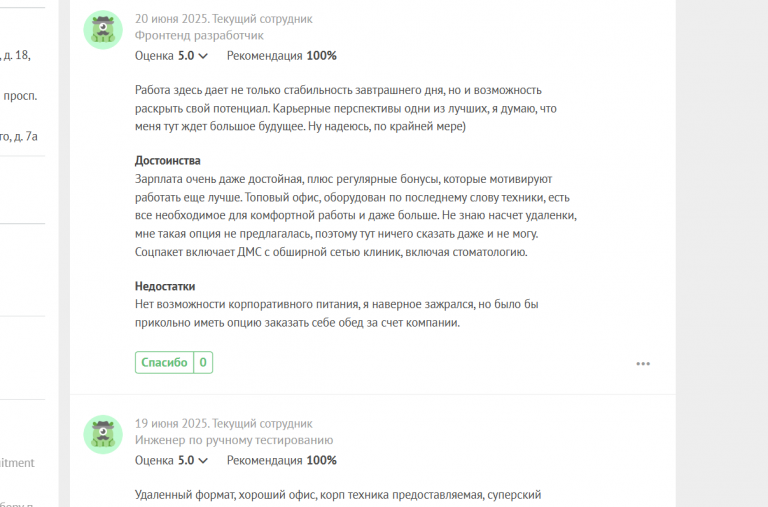Click Оценка label in the first review
The width and height of the screenshot is (768, 507).
[154, 56]
